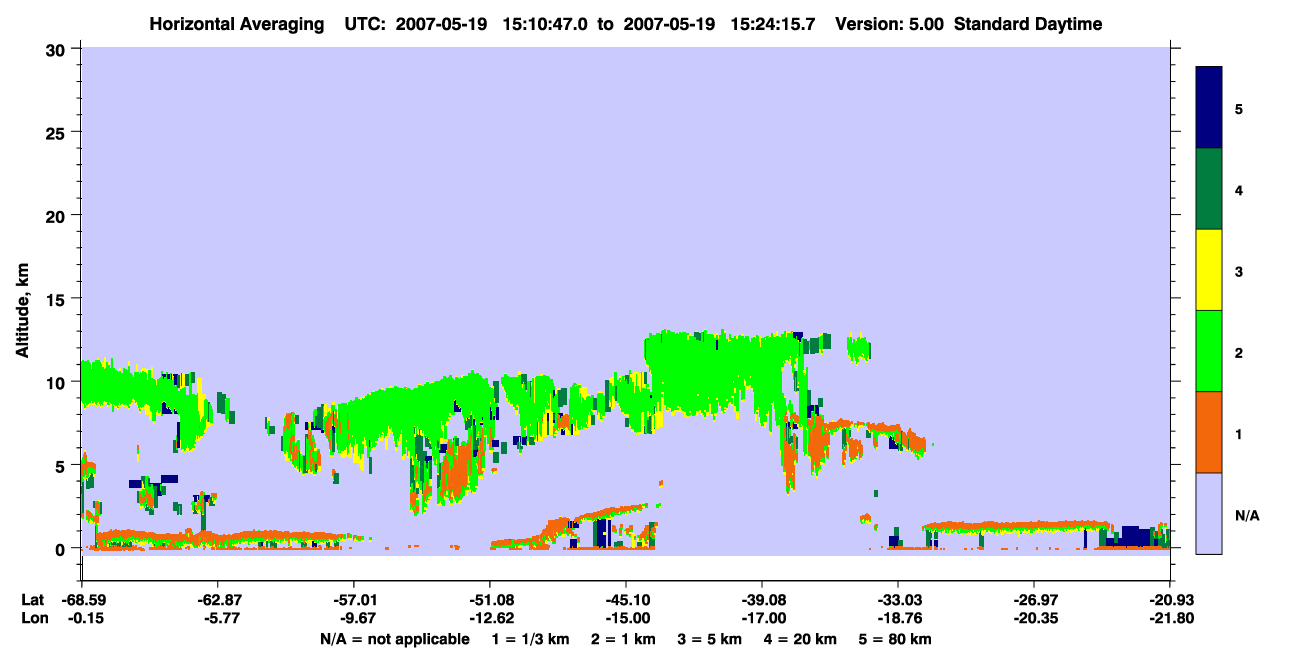Click longitude value -17.00

(762, 618)
